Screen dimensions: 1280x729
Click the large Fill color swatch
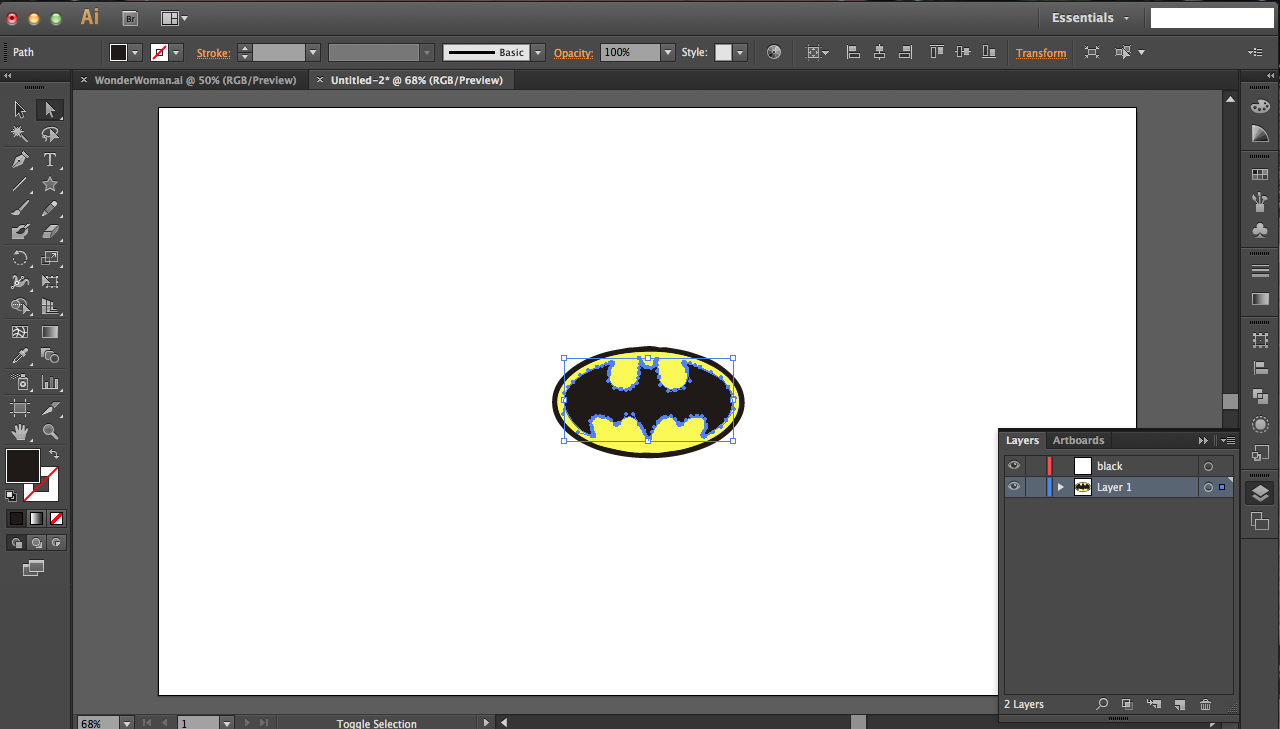point(23,465)
